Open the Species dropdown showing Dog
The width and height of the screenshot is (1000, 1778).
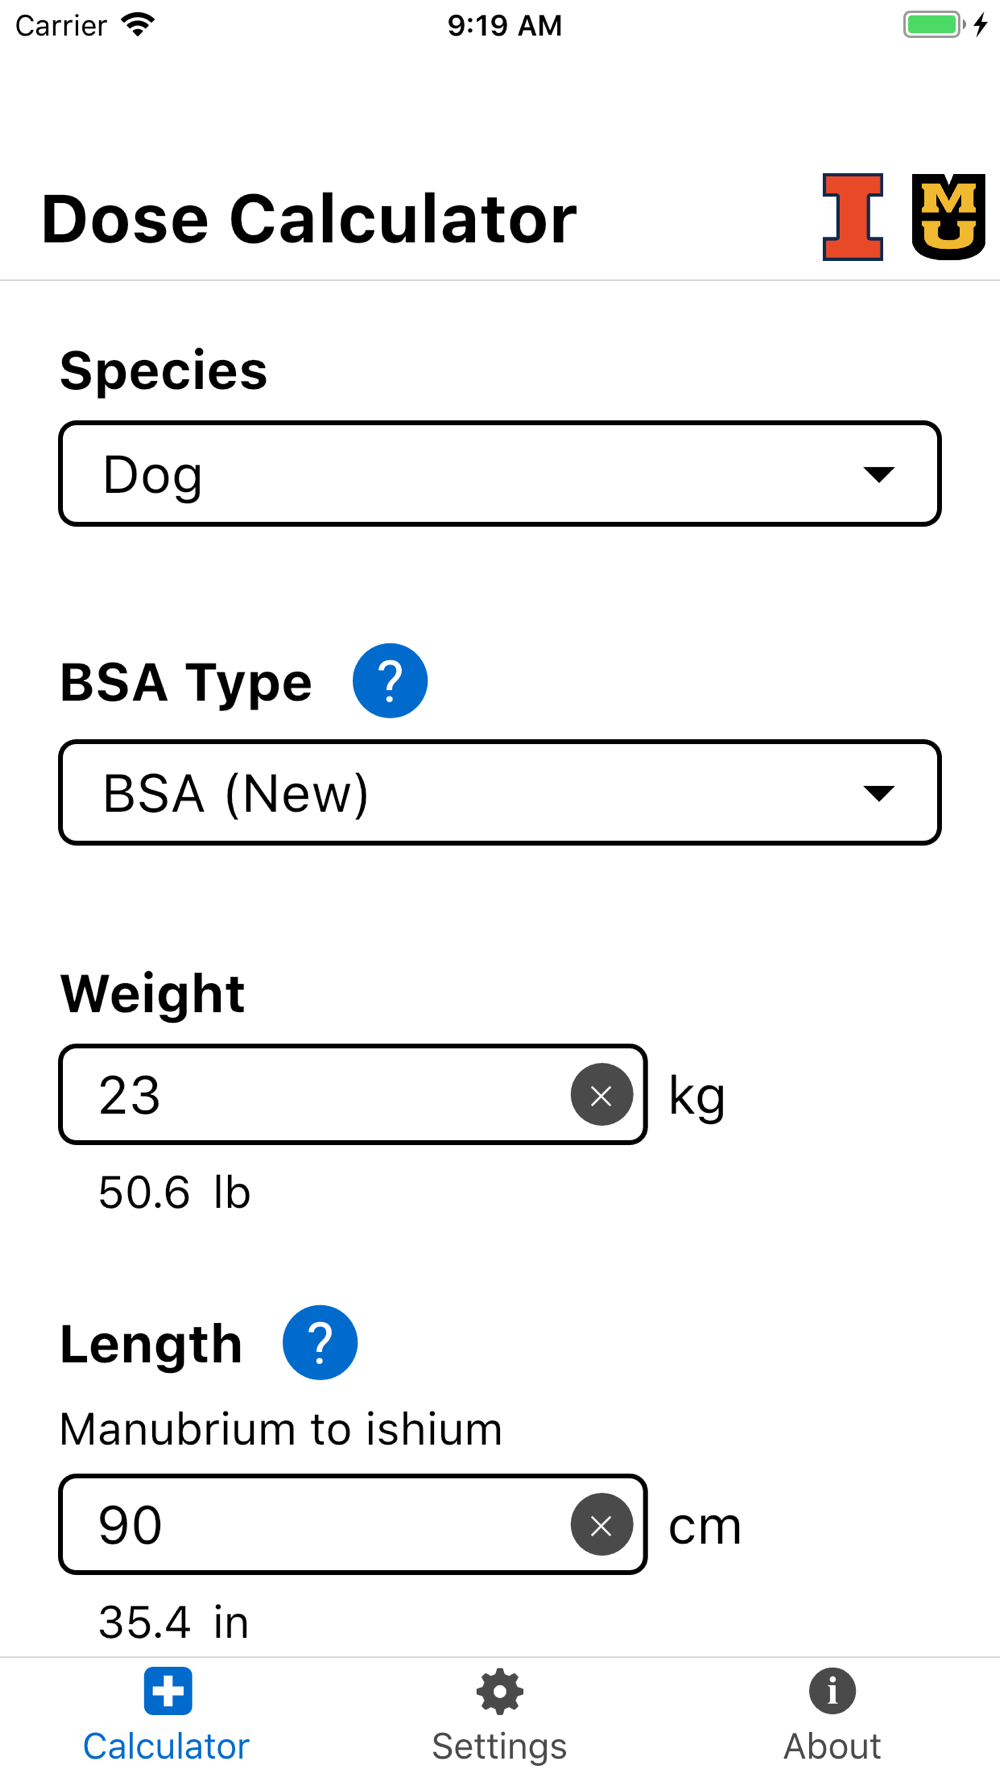point(500,474)
